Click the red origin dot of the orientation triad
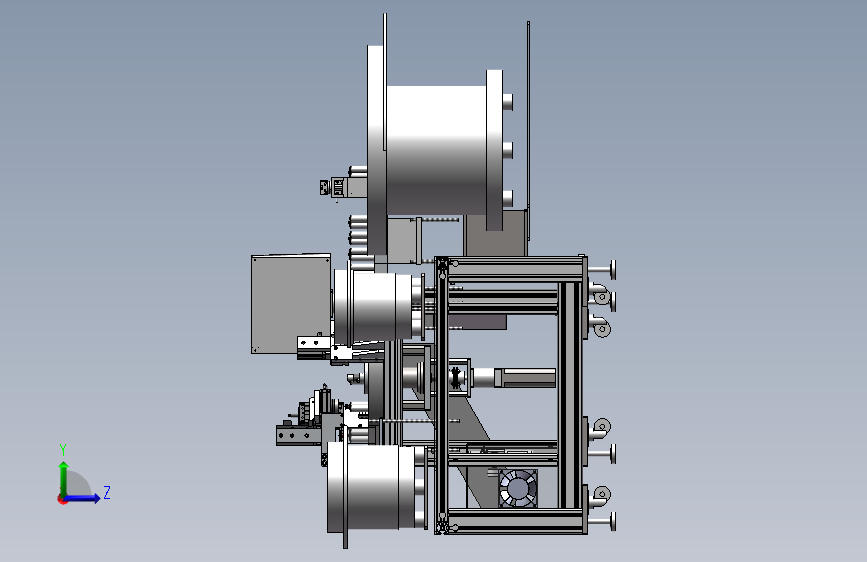Screen dimensions: 867x562 tap(62, 499)
